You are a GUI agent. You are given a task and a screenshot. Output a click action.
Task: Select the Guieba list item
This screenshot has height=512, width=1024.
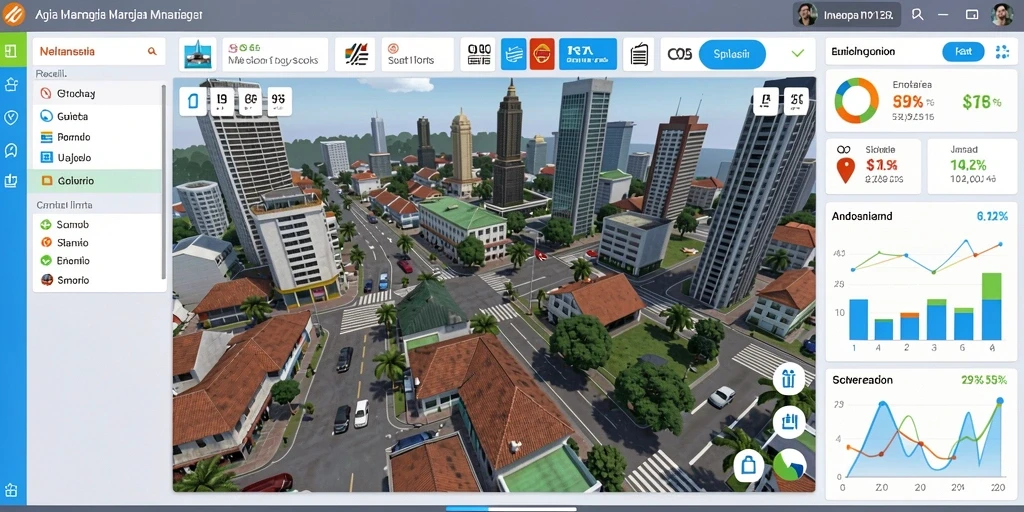[x=97, y=116]
